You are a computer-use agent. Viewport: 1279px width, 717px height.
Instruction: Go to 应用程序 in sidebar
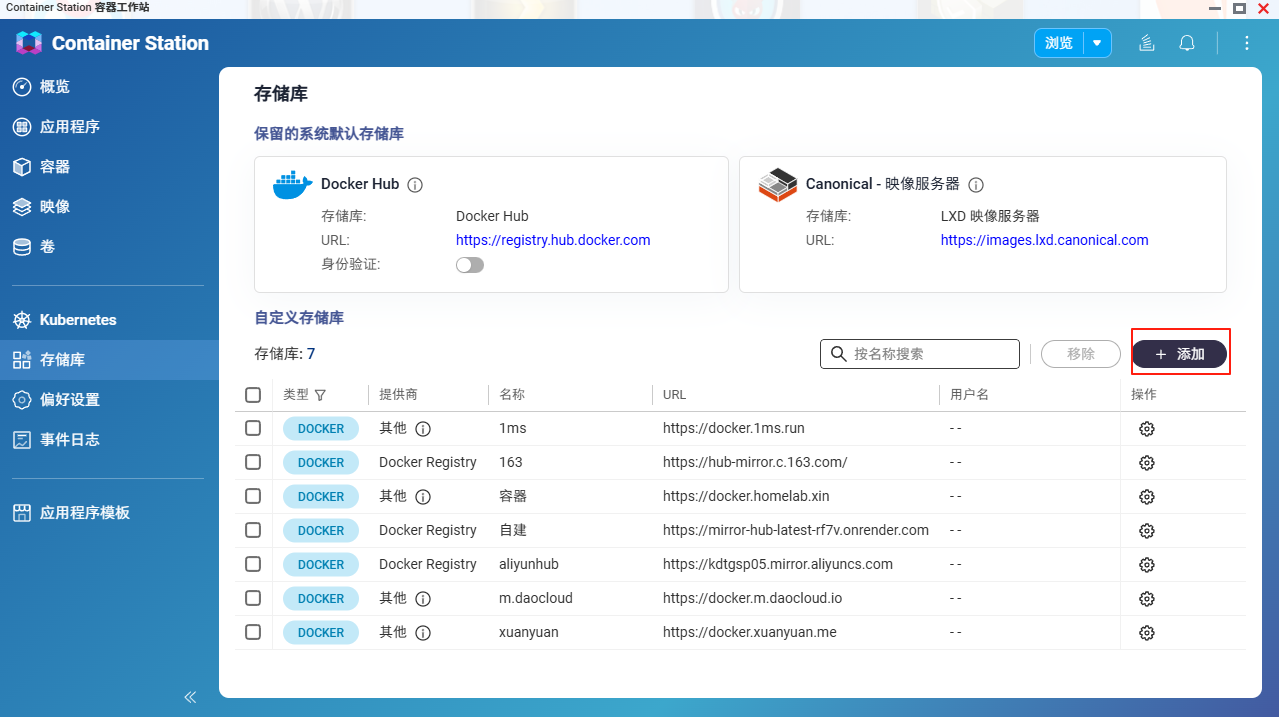coord(109,127)
